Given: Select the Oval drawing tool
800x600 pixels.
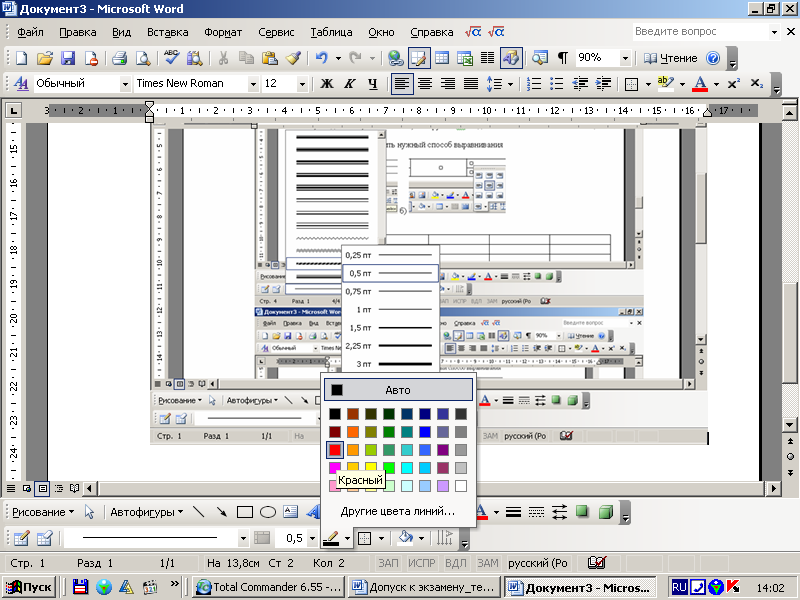Looking at the screenshot, I should 268,512.
